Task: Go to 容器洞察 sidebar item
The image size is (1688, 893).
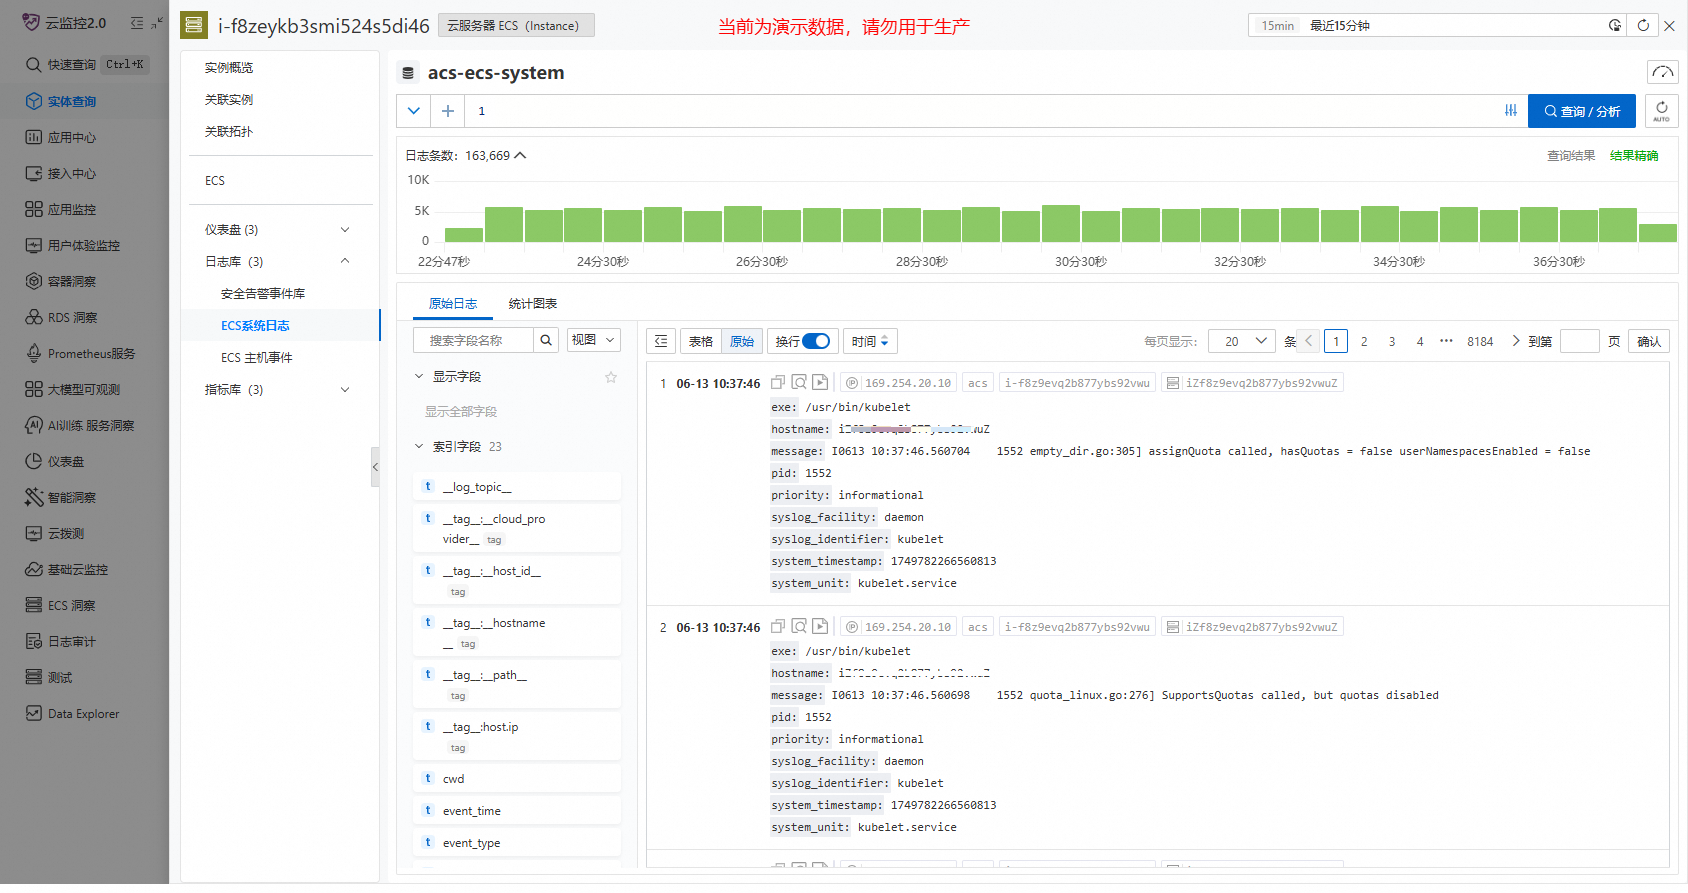Action: 62,281
